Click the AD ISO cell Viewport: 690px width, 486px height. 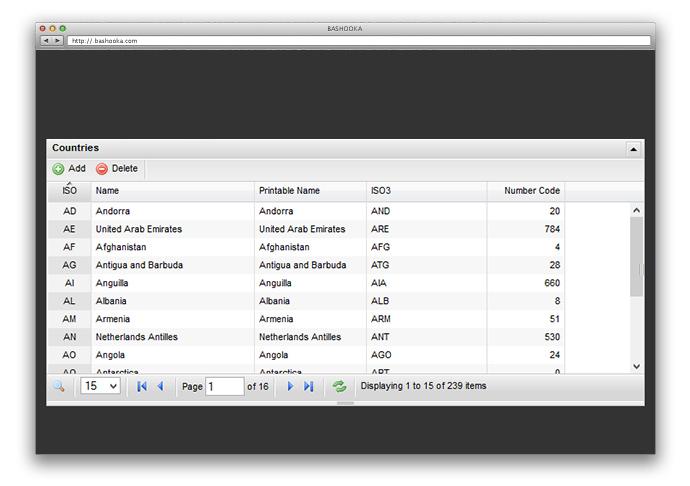coord(70,211)
